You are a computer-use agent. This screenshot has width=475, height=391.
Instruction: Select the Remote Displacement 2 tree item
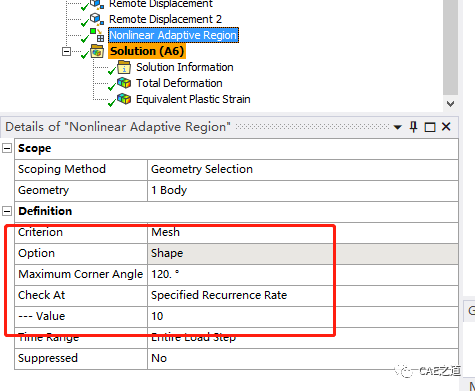click(165, 19)
